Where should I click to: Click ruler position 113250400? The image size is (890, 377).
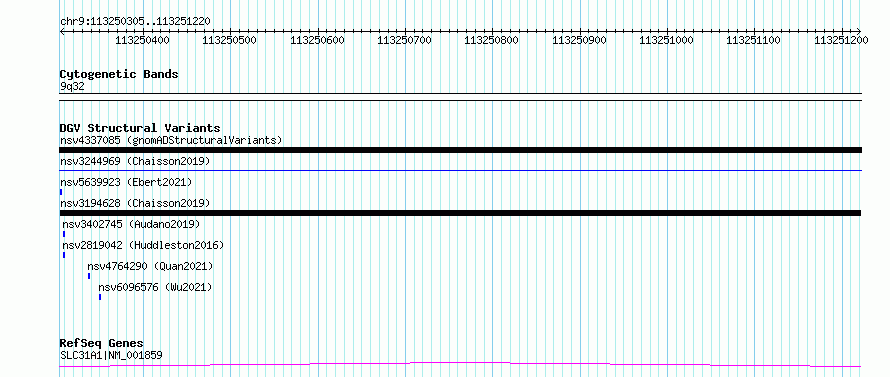pyautogui.click(x=142, y=40)
